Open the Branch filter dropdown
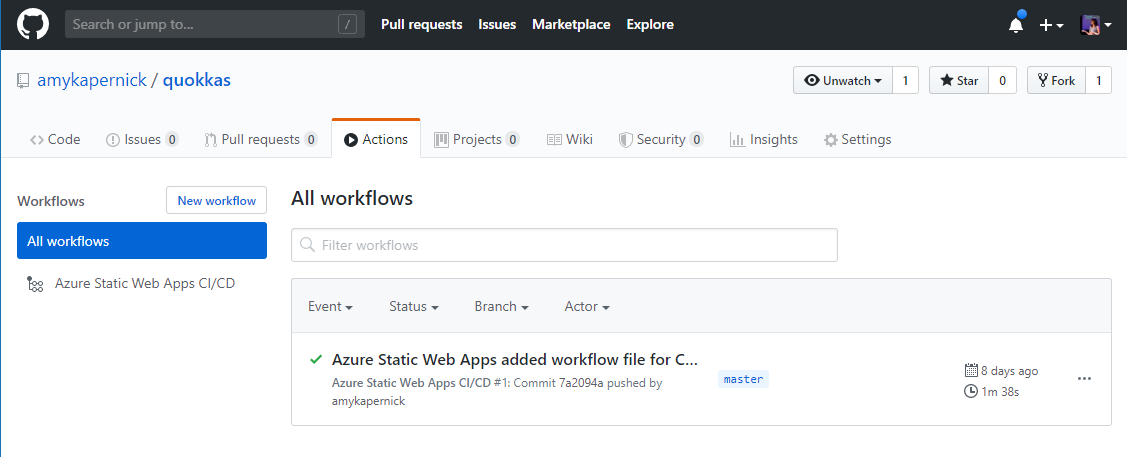The image size is (1127, 457). [x=501, y=306]
